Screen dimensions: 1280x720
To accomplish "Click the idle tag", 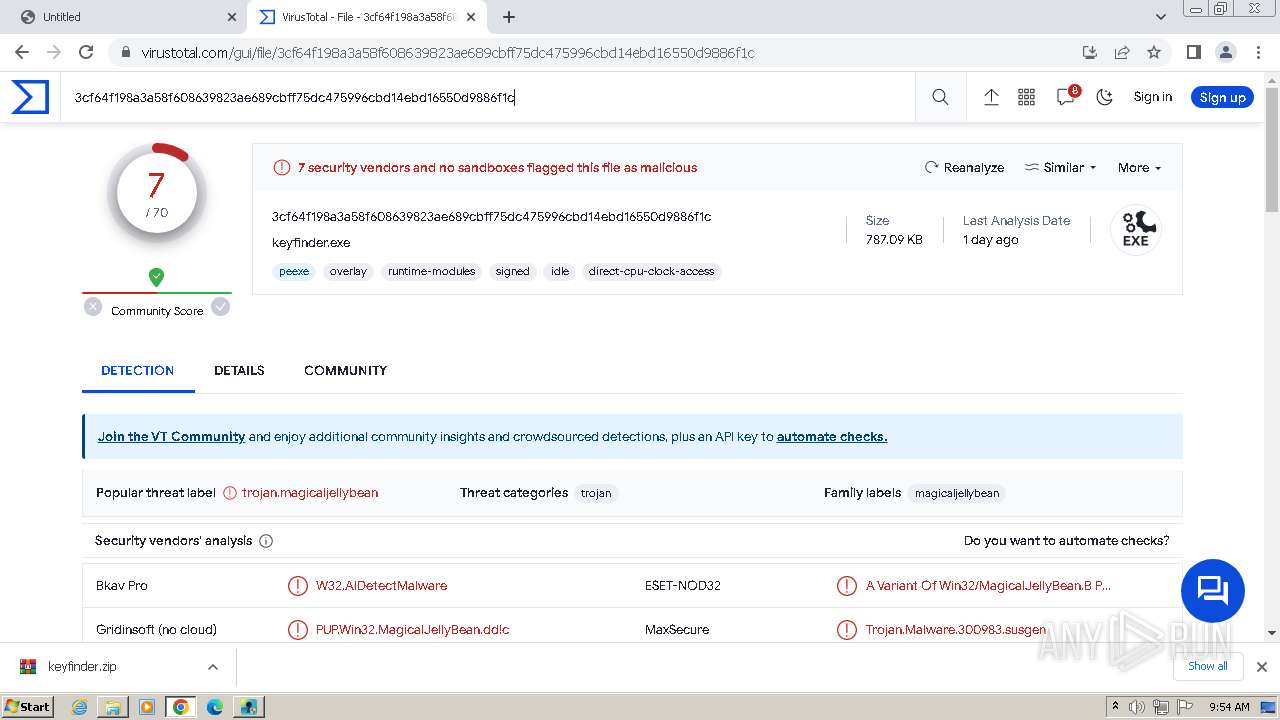I will [x=560, y=271].
